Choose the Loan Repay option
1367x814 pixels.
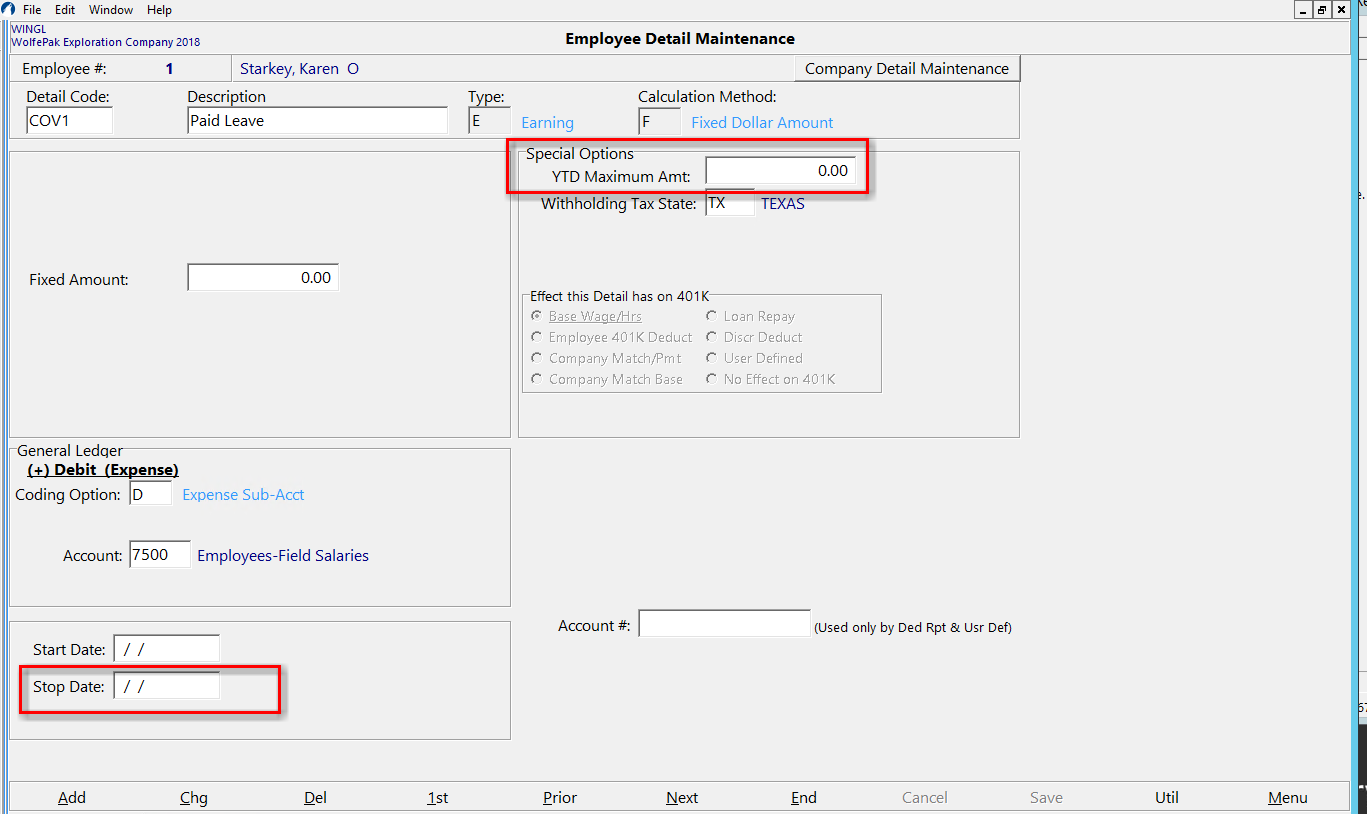[x=710, y=315]
